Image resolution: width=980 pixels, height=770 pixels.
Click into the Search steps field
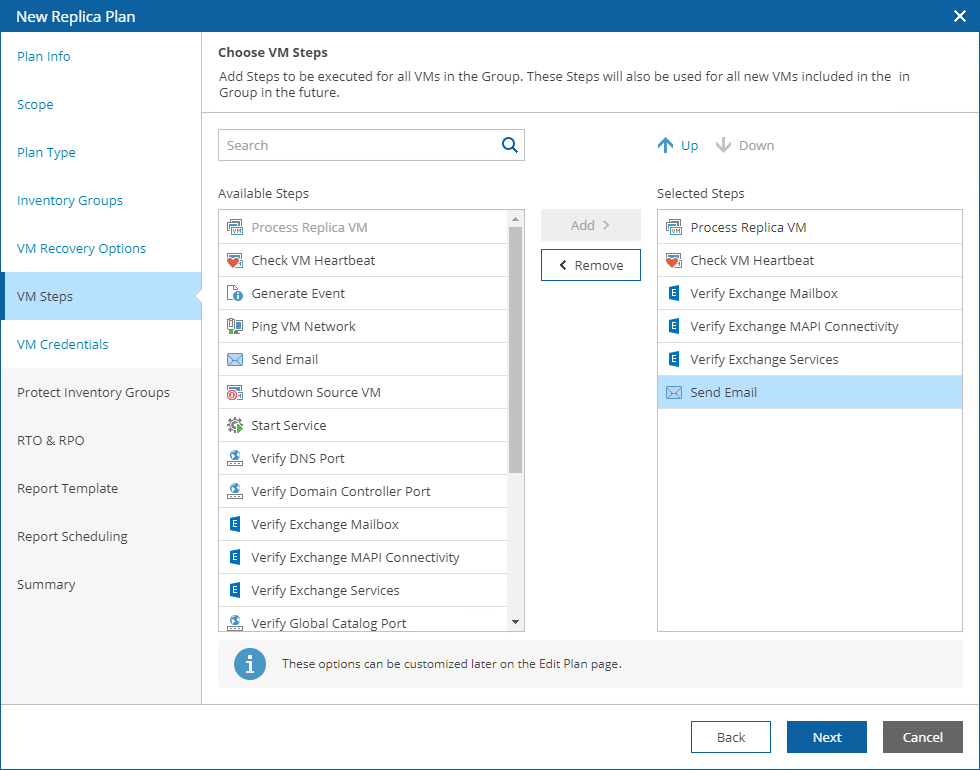[x=360, y=145]
